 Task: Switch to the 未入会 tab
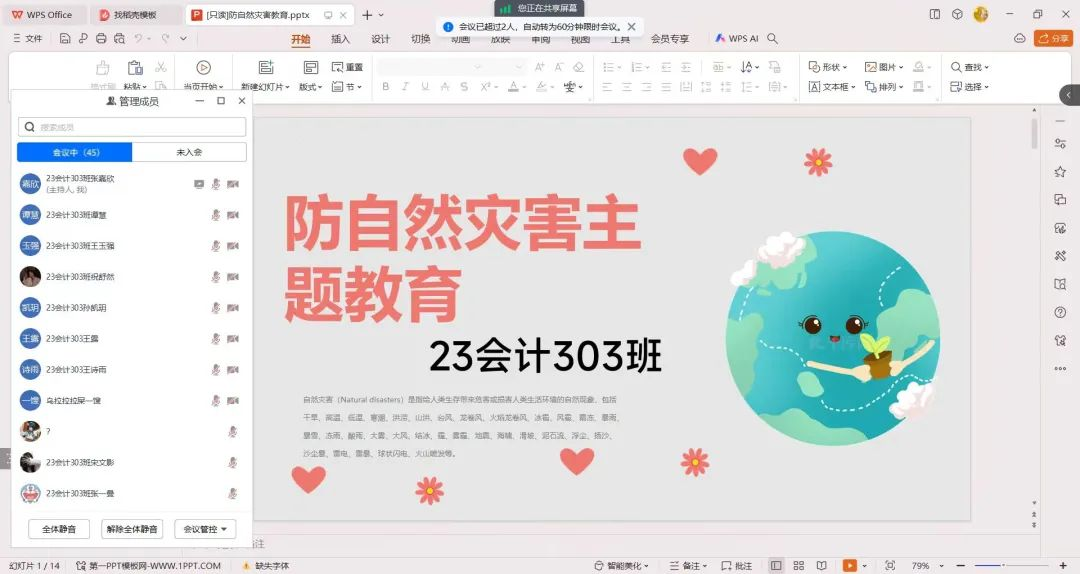(189, 152)
